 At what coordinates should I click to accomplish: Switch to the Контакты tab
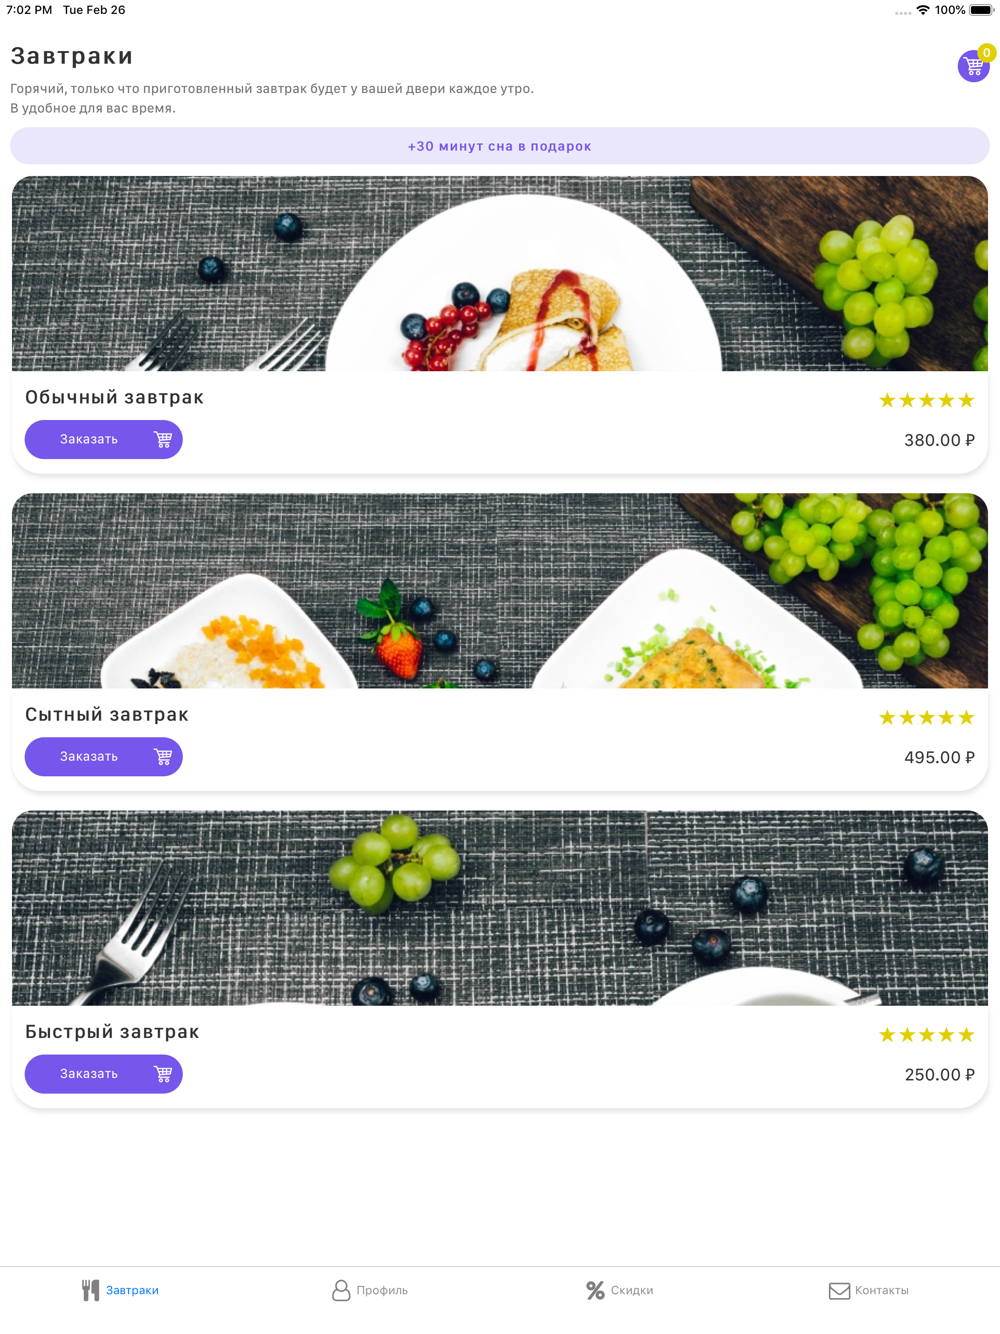870,1290
